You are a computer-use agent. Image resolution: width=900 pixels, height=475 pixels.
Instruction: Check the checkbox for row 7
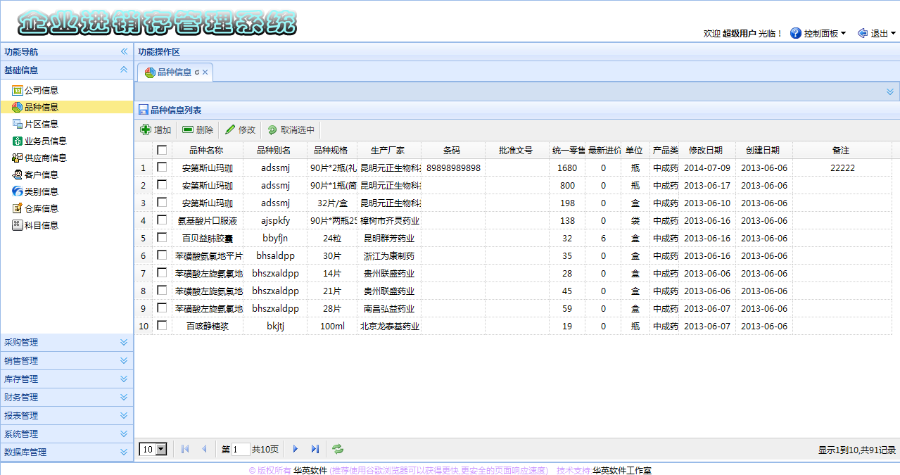coord(162,272)
